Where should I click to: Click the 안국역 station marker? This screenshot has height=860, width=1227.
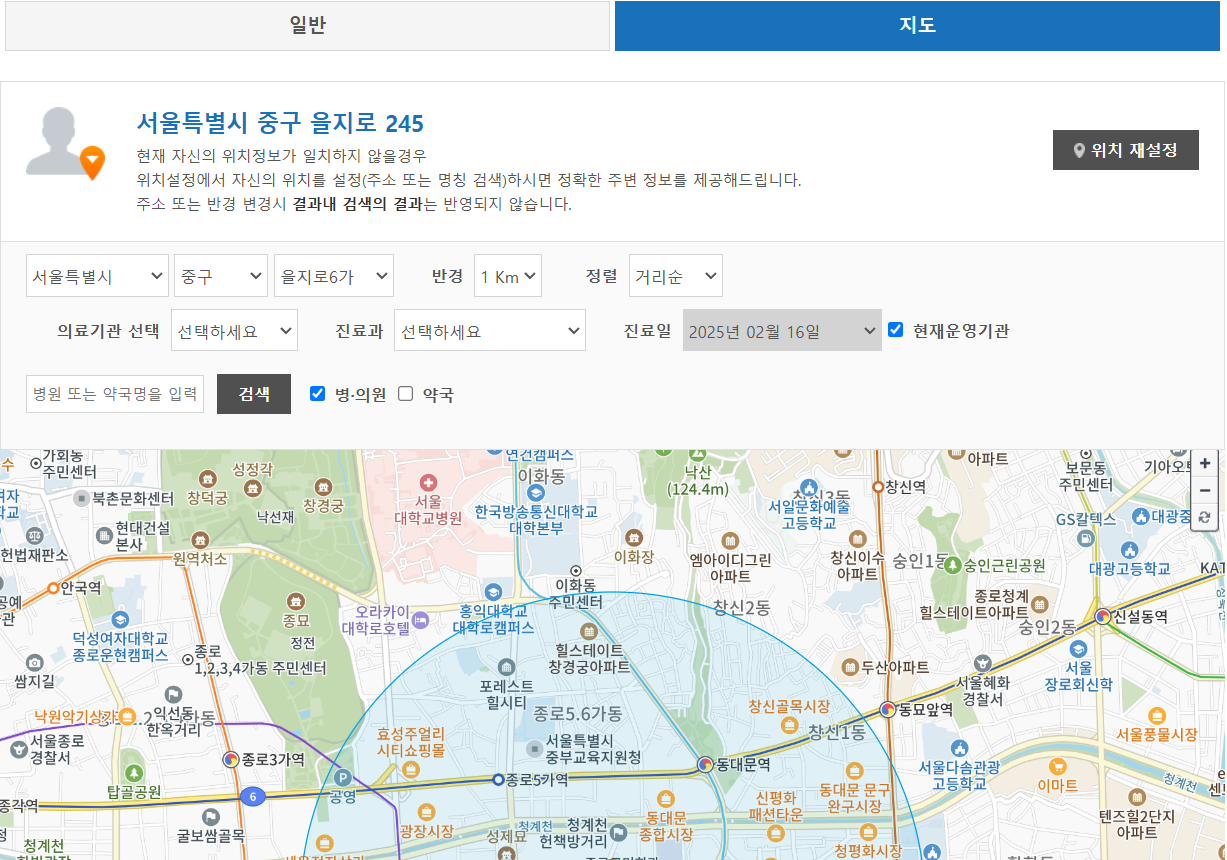(x=53, y=588)
